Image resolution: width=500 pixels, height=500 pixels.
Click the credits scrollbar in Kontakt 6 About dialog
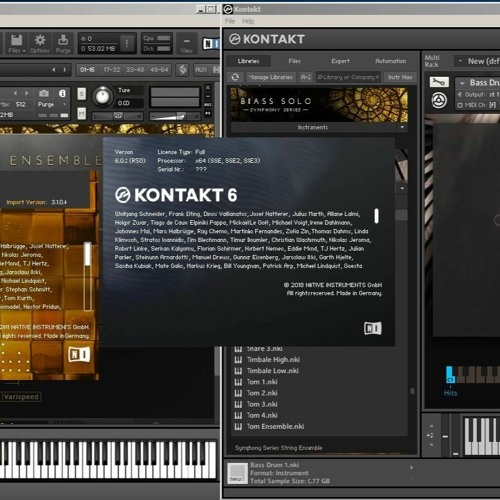coord(377,216)
